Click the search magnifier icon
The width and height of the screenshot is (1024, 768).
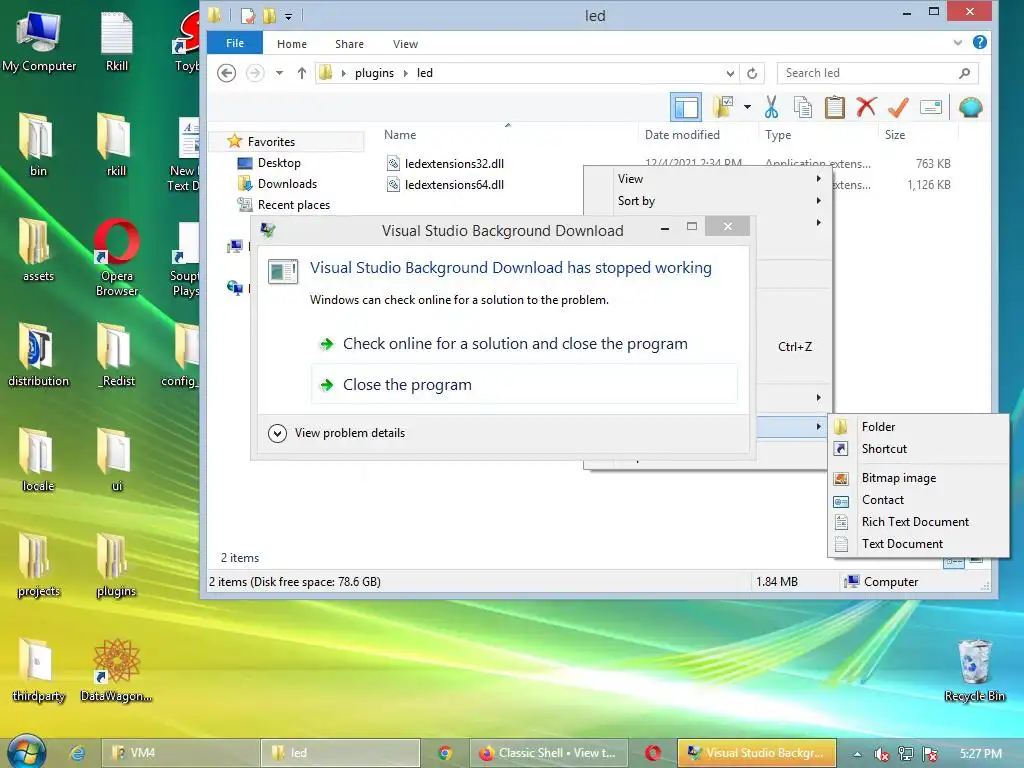point(965,73)
